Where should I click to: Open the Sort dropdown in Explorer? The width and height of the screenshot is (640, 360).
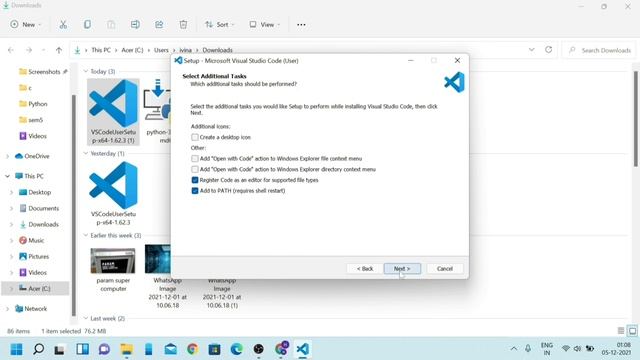220,24
